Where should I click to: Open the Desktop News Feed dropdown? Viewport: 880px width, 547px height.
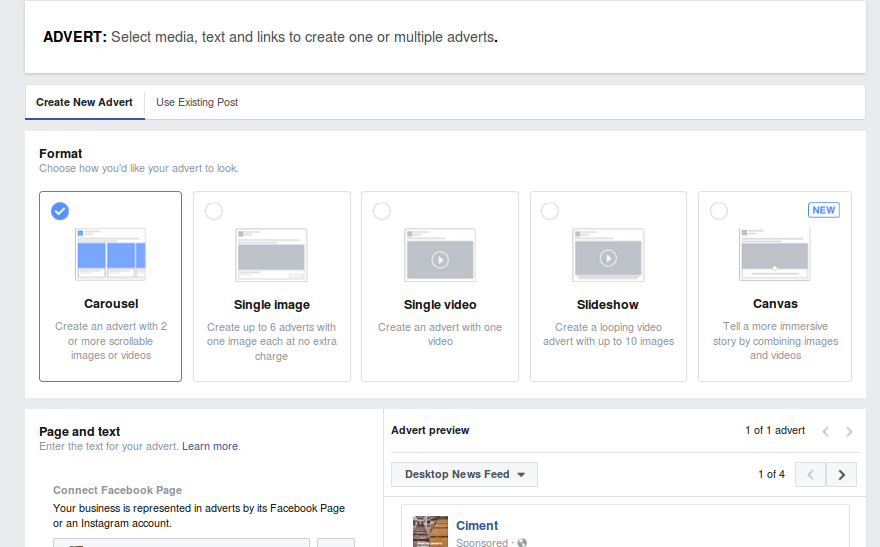[464, 474]
